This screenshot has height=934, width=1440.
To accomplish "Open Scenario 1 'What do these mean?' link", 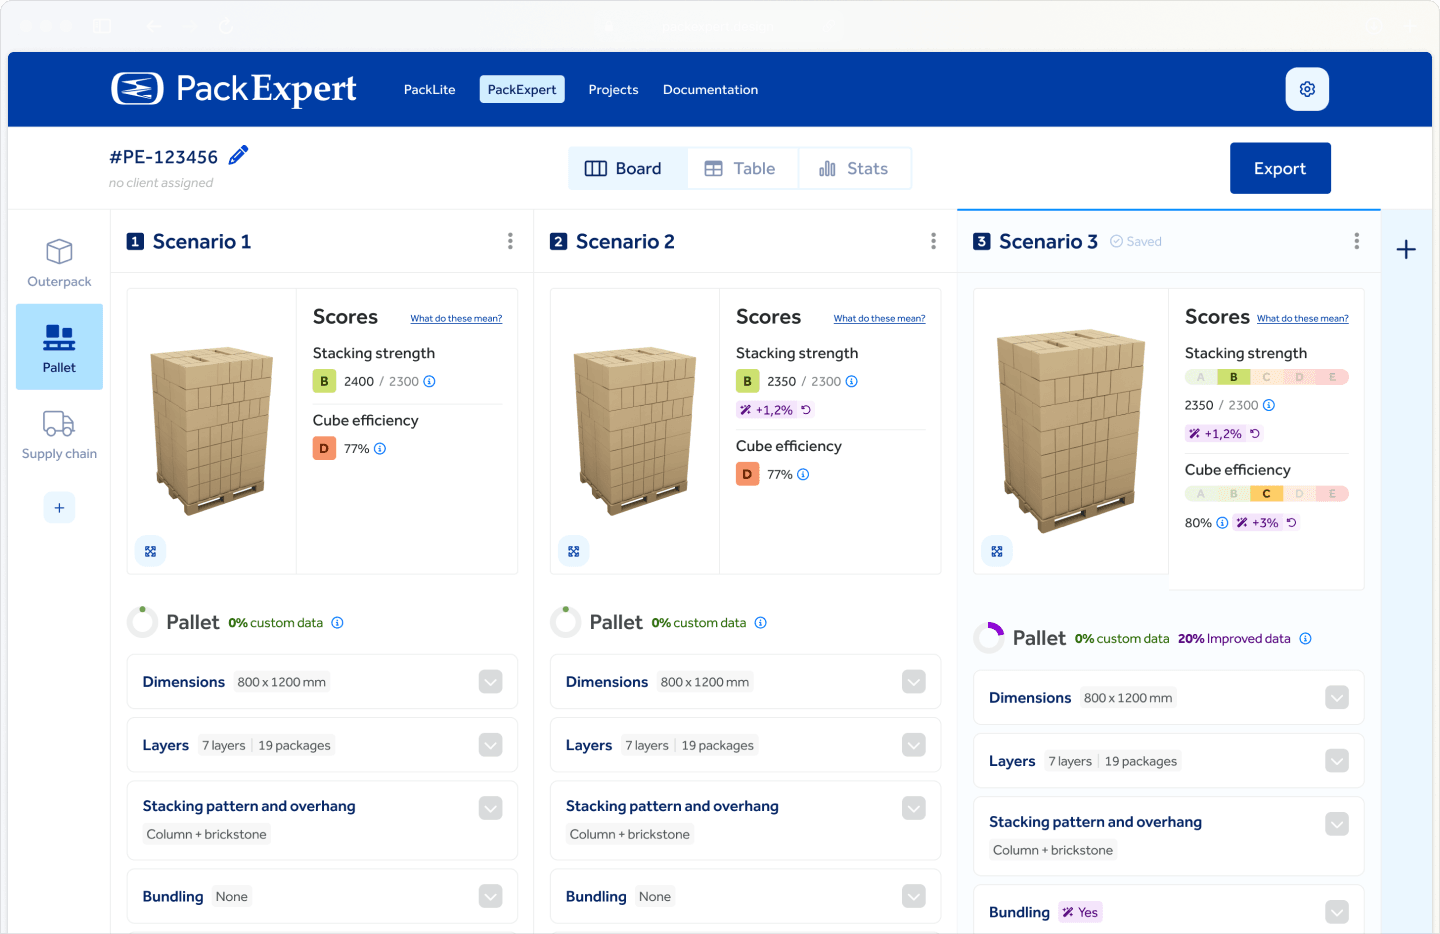I will coord(456,319).
